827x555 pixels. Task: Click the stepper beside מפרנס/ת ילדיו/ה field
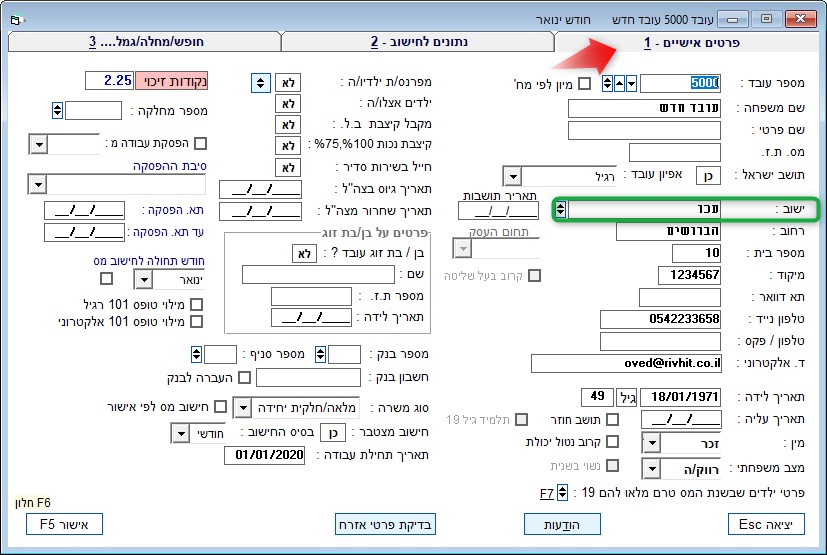pyautogui.click(x=261, y=83)
